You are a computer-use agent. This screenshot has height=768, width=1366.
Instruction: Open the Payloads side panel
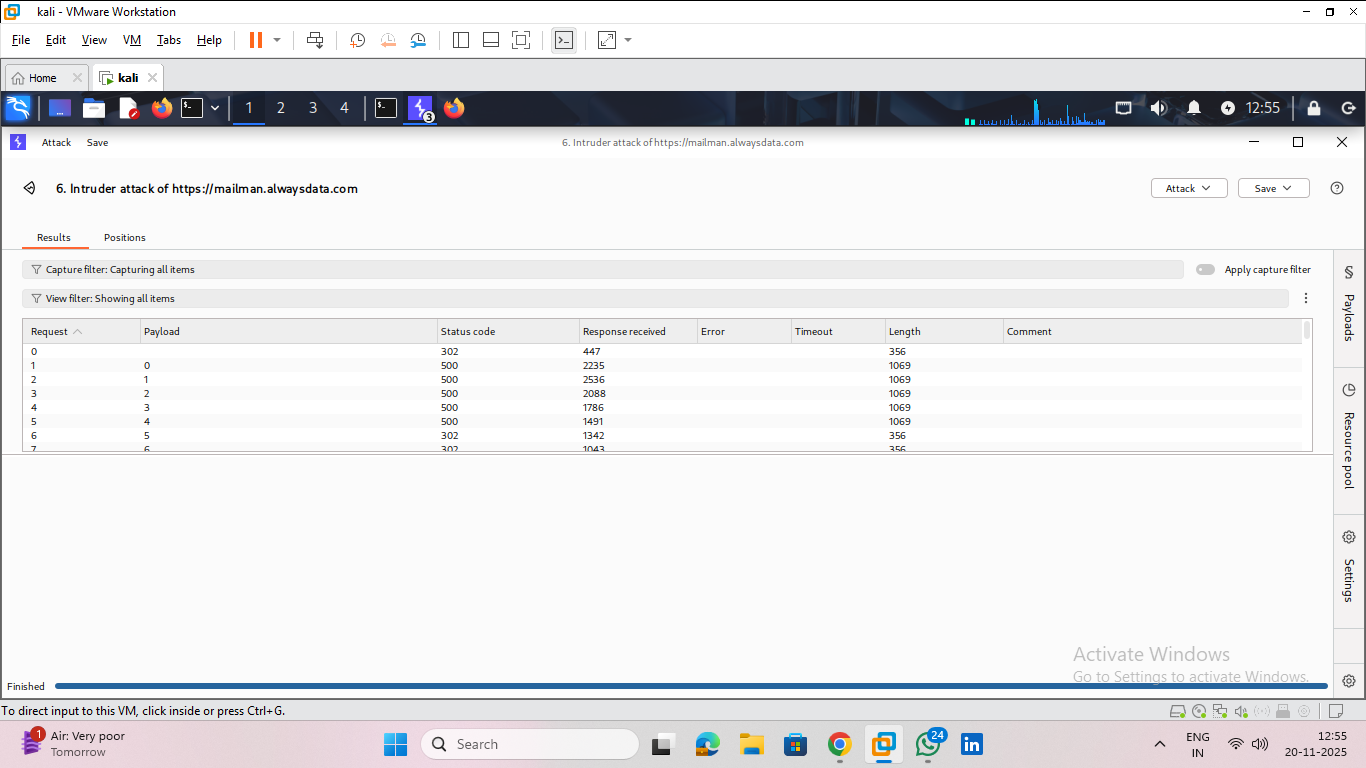[1348, 304]
